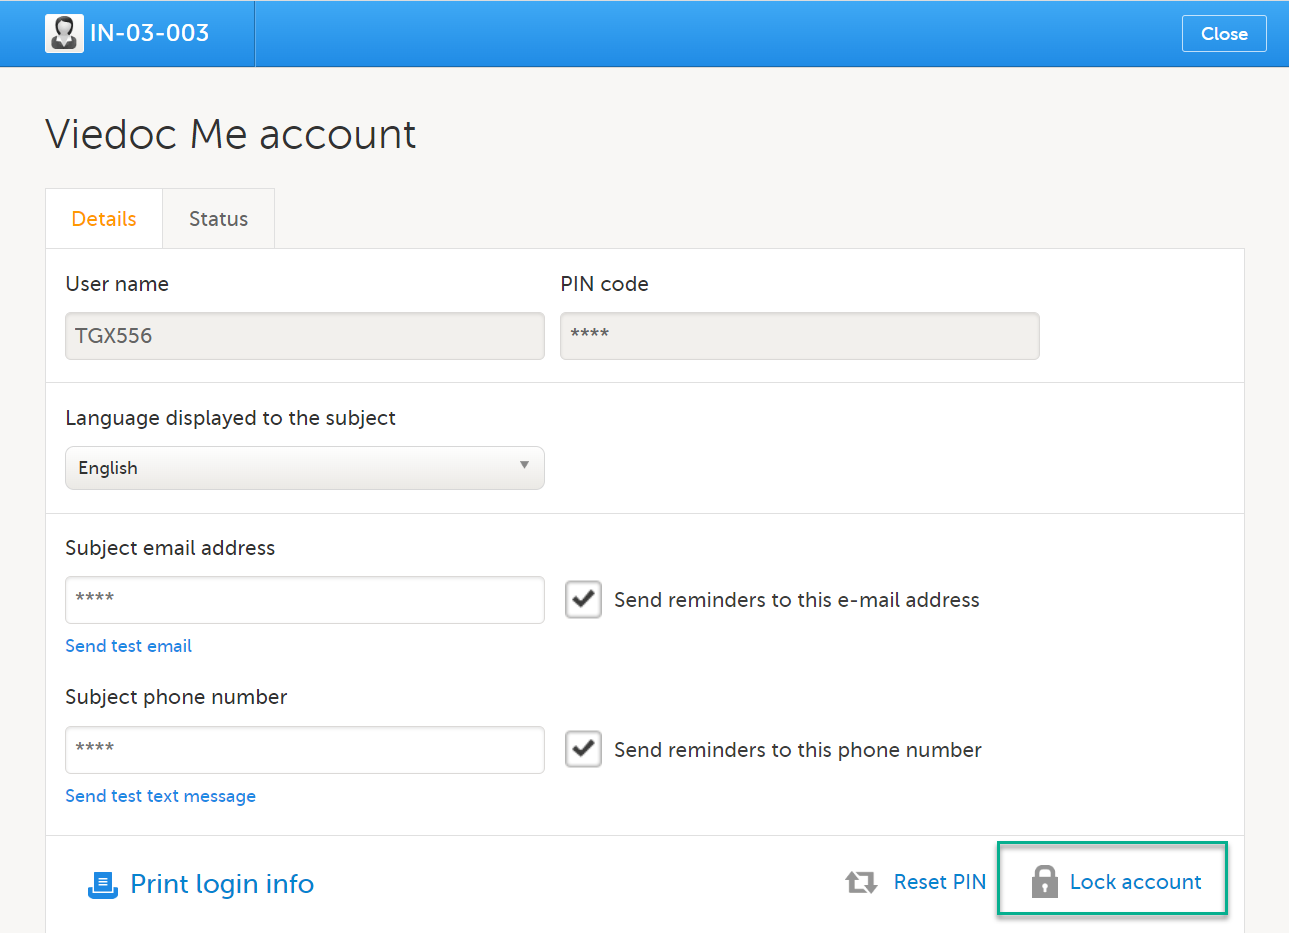Click into the Subject email address field

(305, 600)
